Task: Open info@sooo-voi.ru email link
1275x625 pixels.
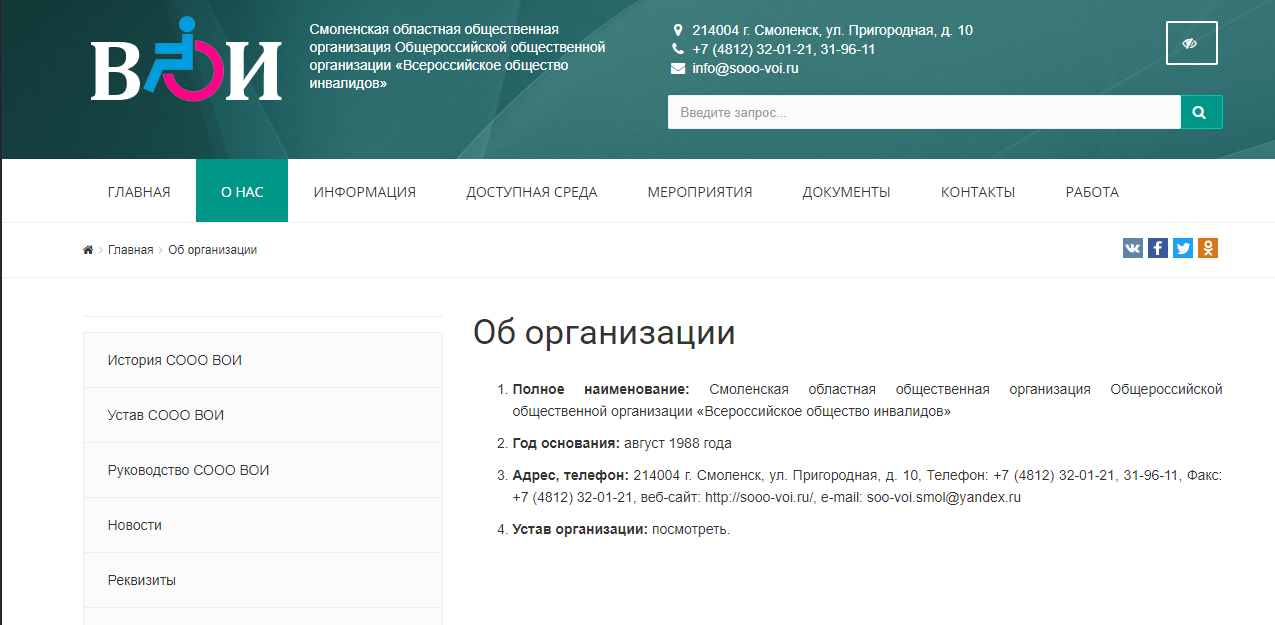Action: point(745,69)
